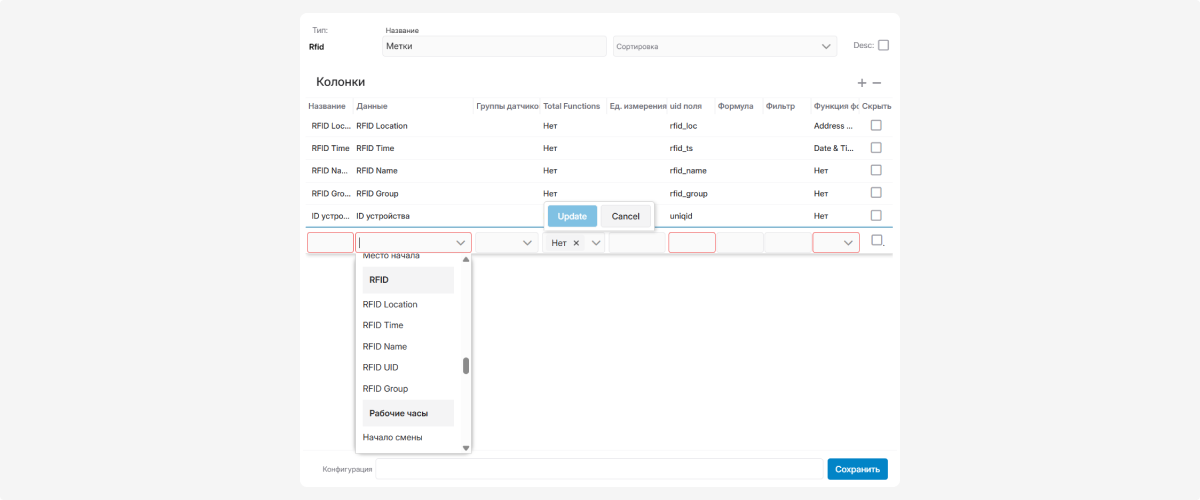Click the Сохранить button

pos(857,469)
